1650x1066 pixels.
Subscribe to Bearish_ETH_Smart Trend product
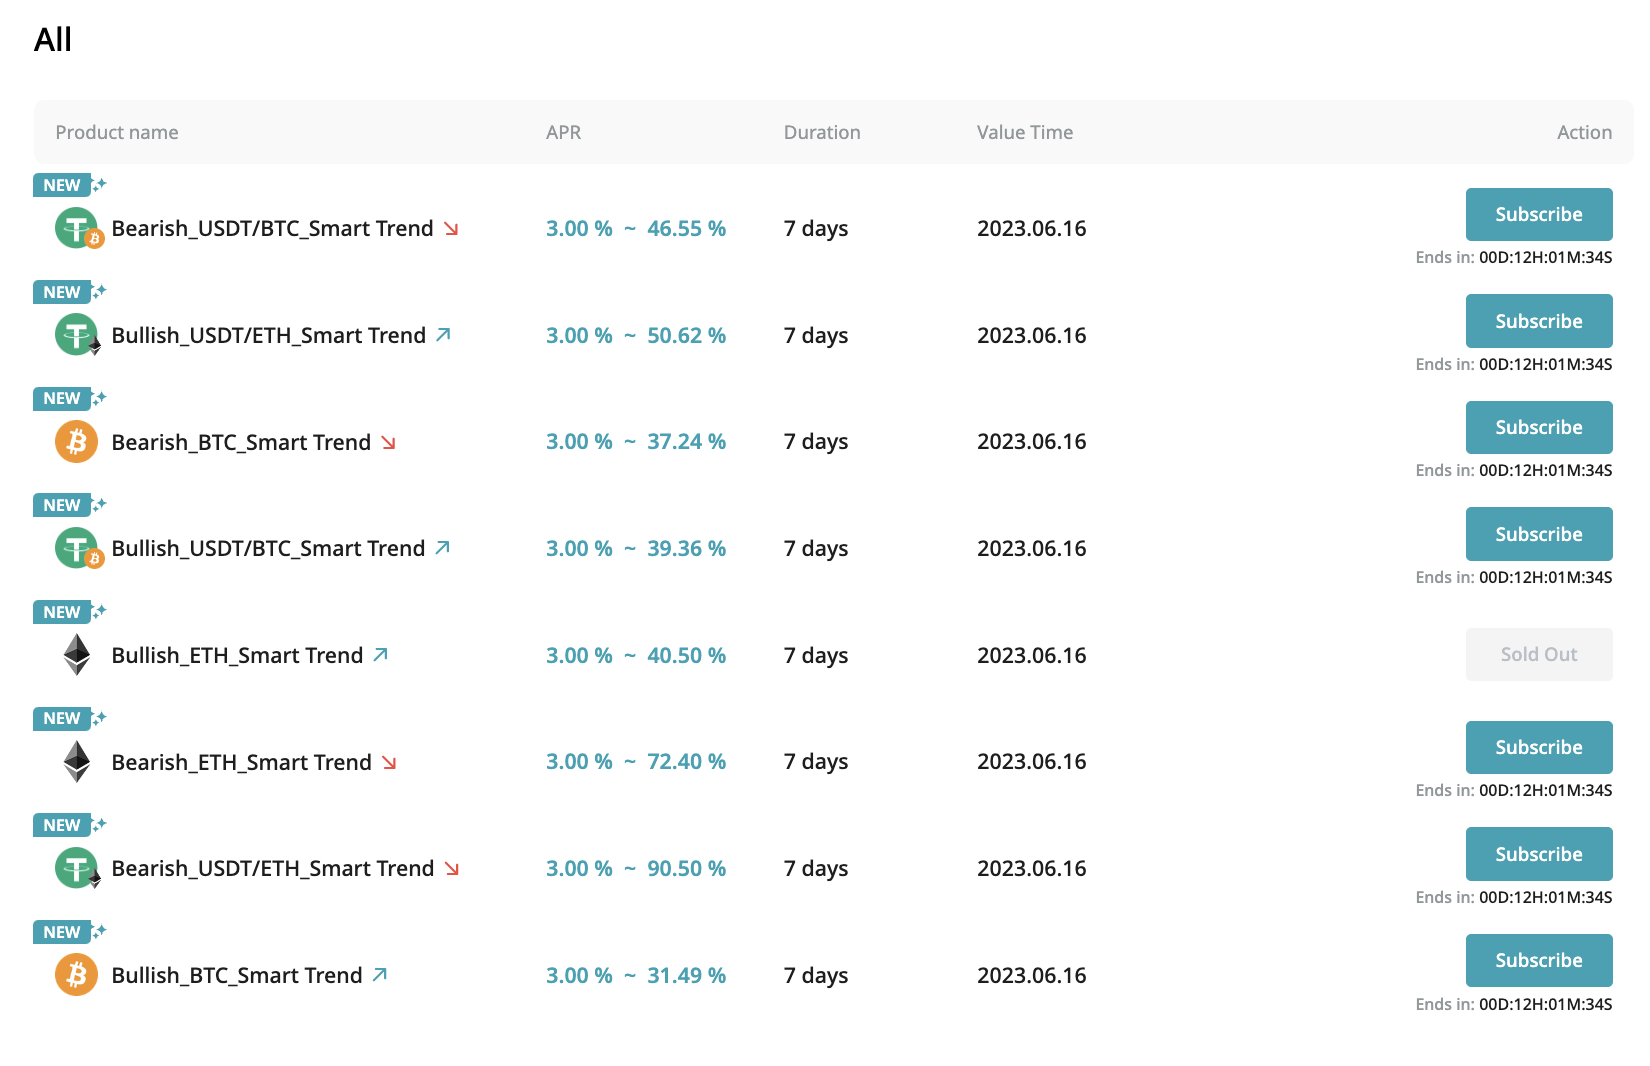(x=1538, y=747)
